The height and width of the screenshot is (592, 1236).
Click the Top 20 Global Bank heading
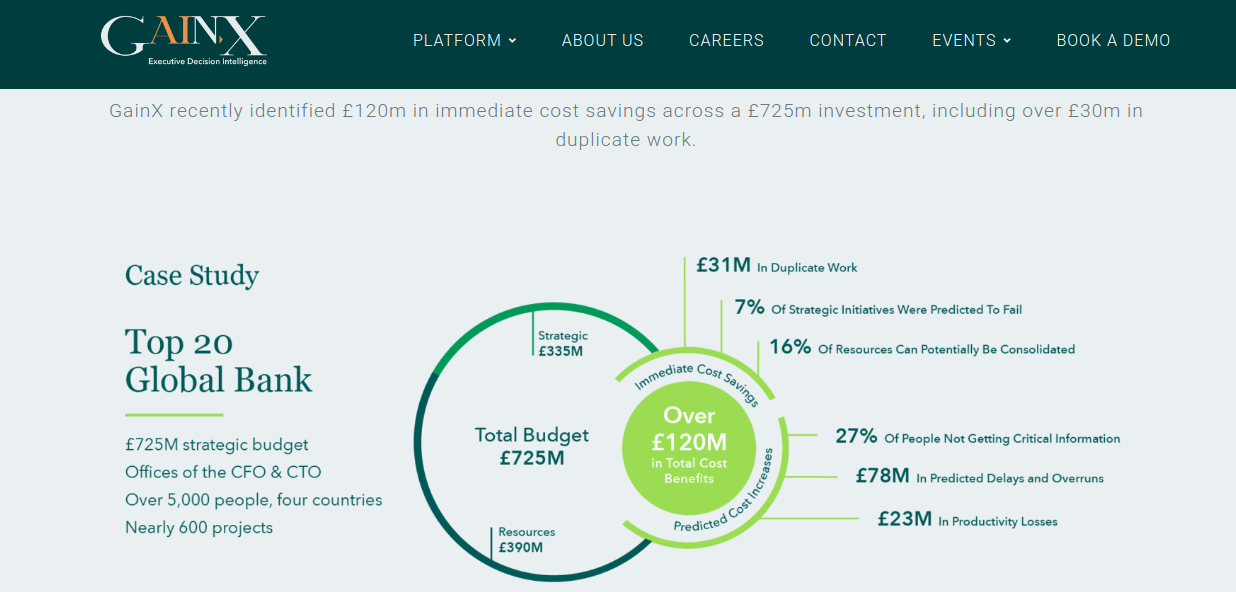point(219,362)
